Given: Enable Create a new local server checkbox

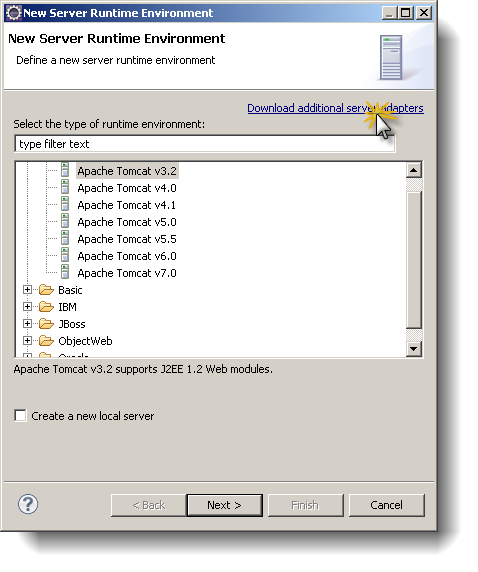Looking at the screenshot, I should [20, 415].
